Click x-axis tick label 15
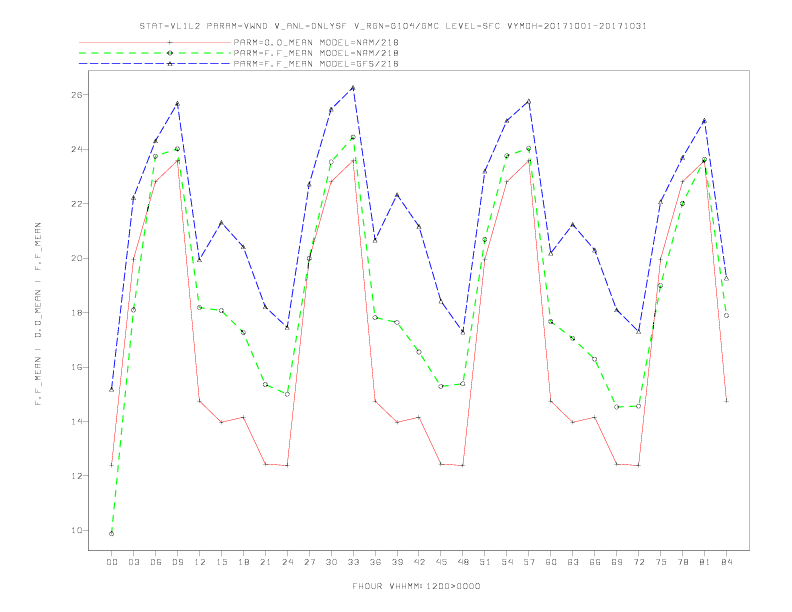Screen dimensions: 792x612 (x=221, y=562)
